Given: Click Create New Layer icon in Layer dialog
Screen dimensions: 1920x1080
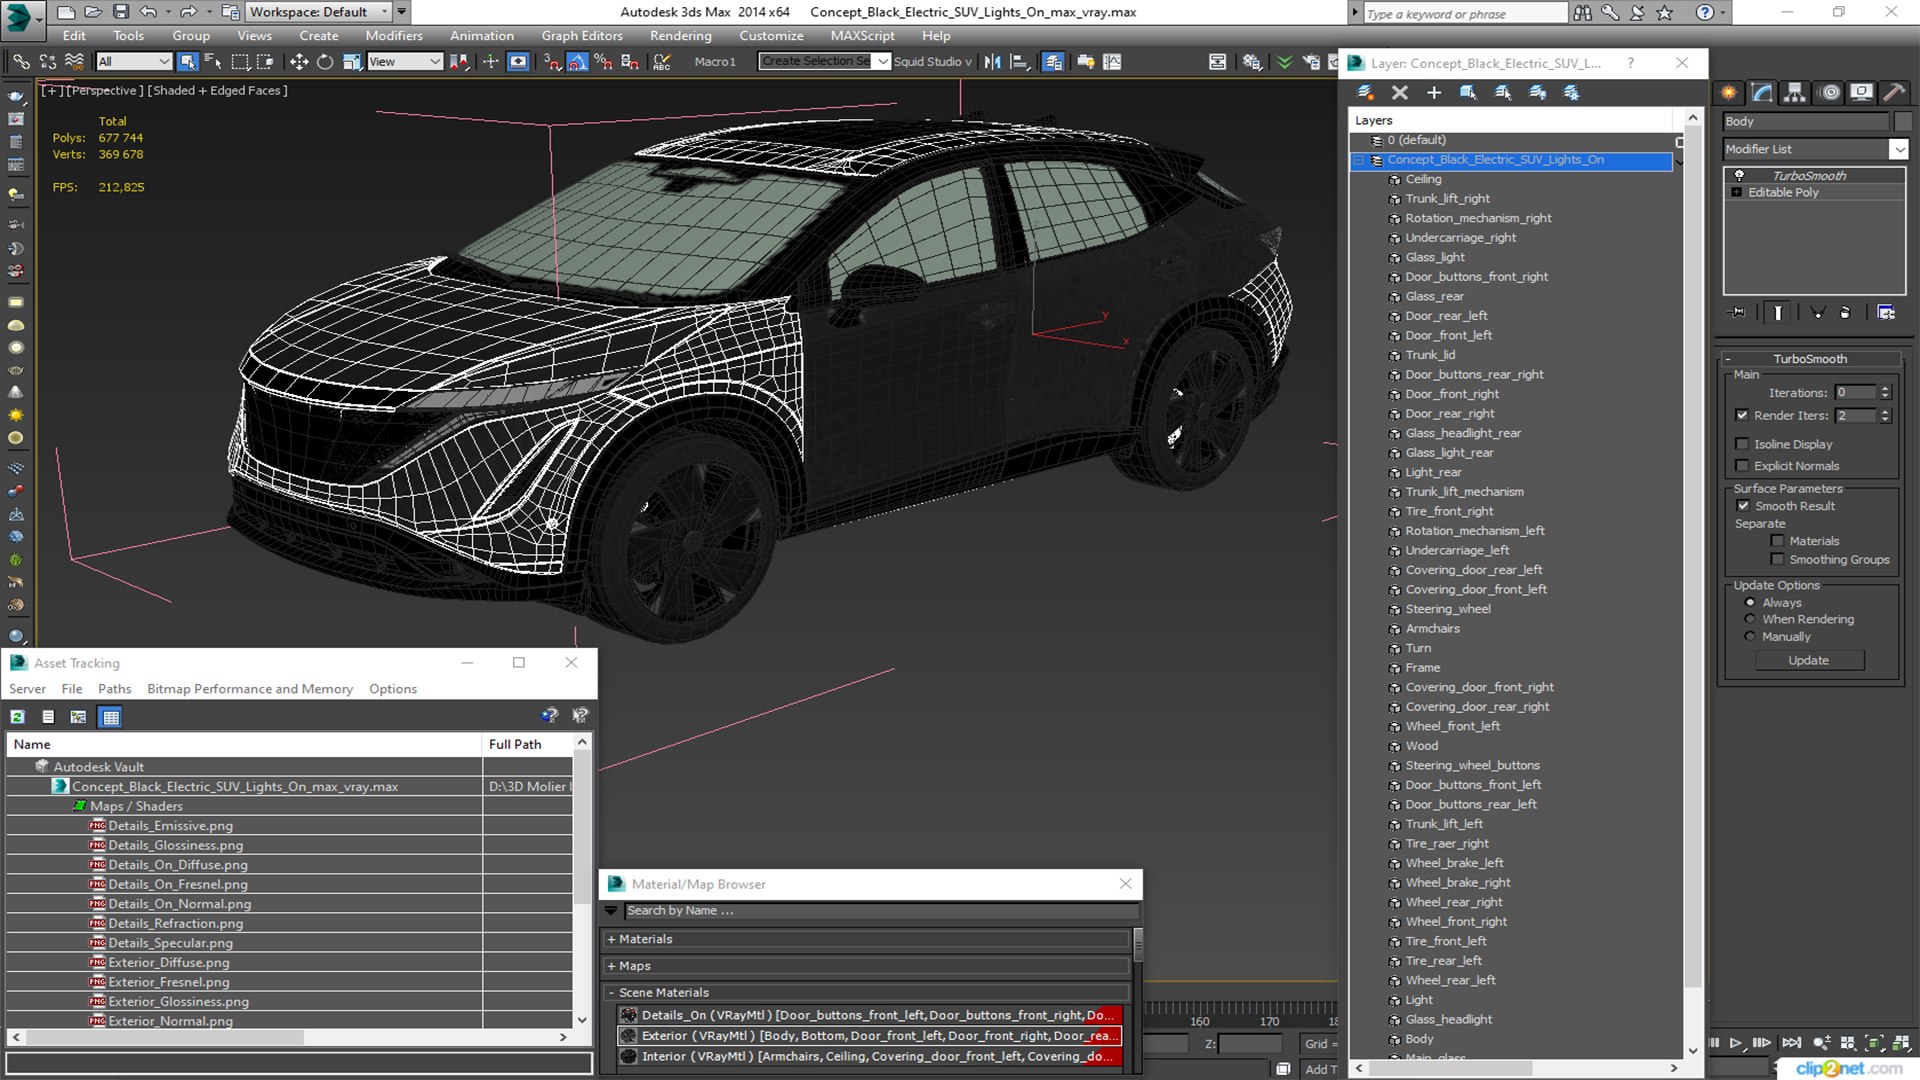Looking at the screenshot, I should (x=1365, y=92).
